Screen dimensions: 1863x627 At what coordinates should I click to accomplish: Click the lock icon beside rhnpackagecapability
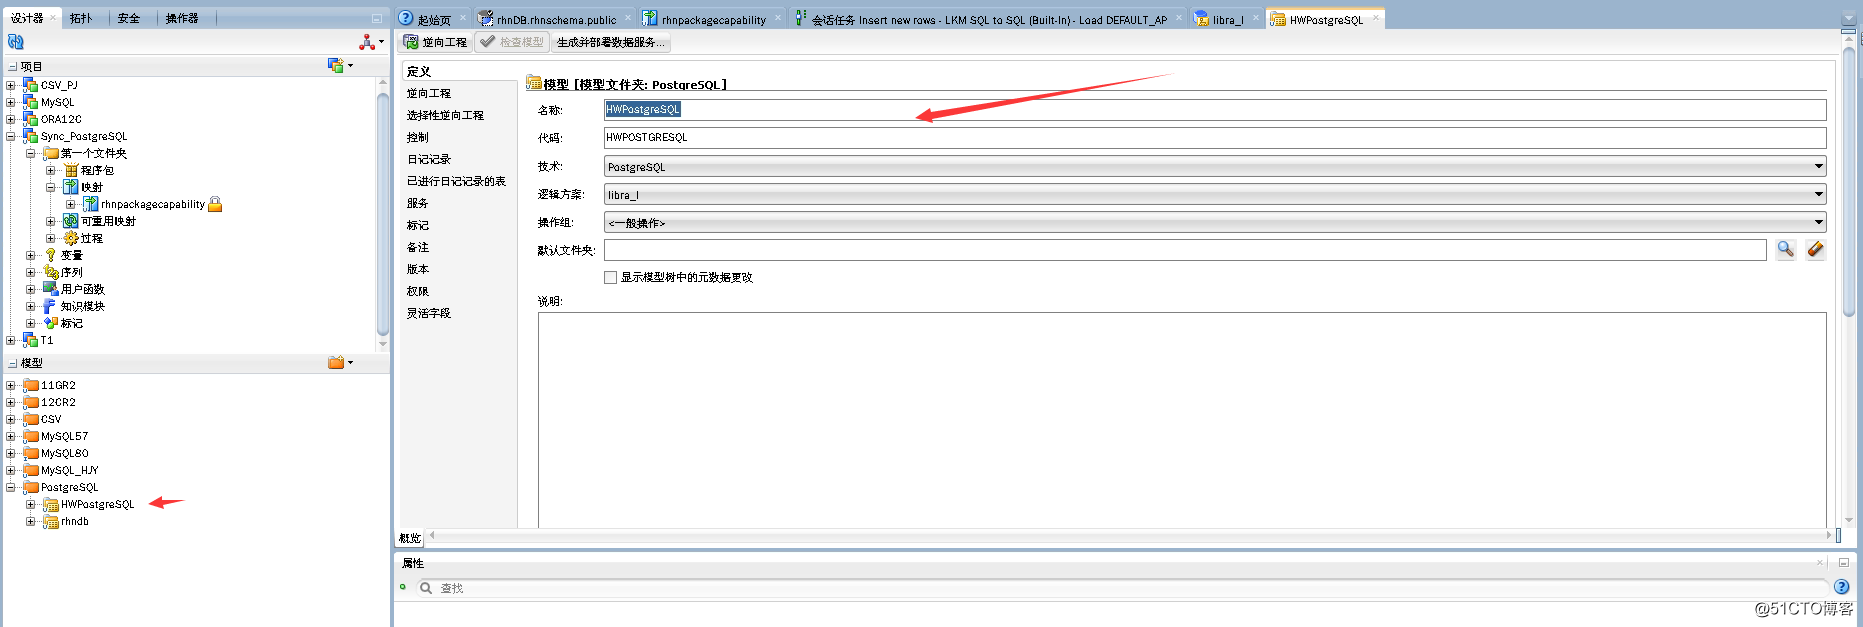[x=215, y=204]
